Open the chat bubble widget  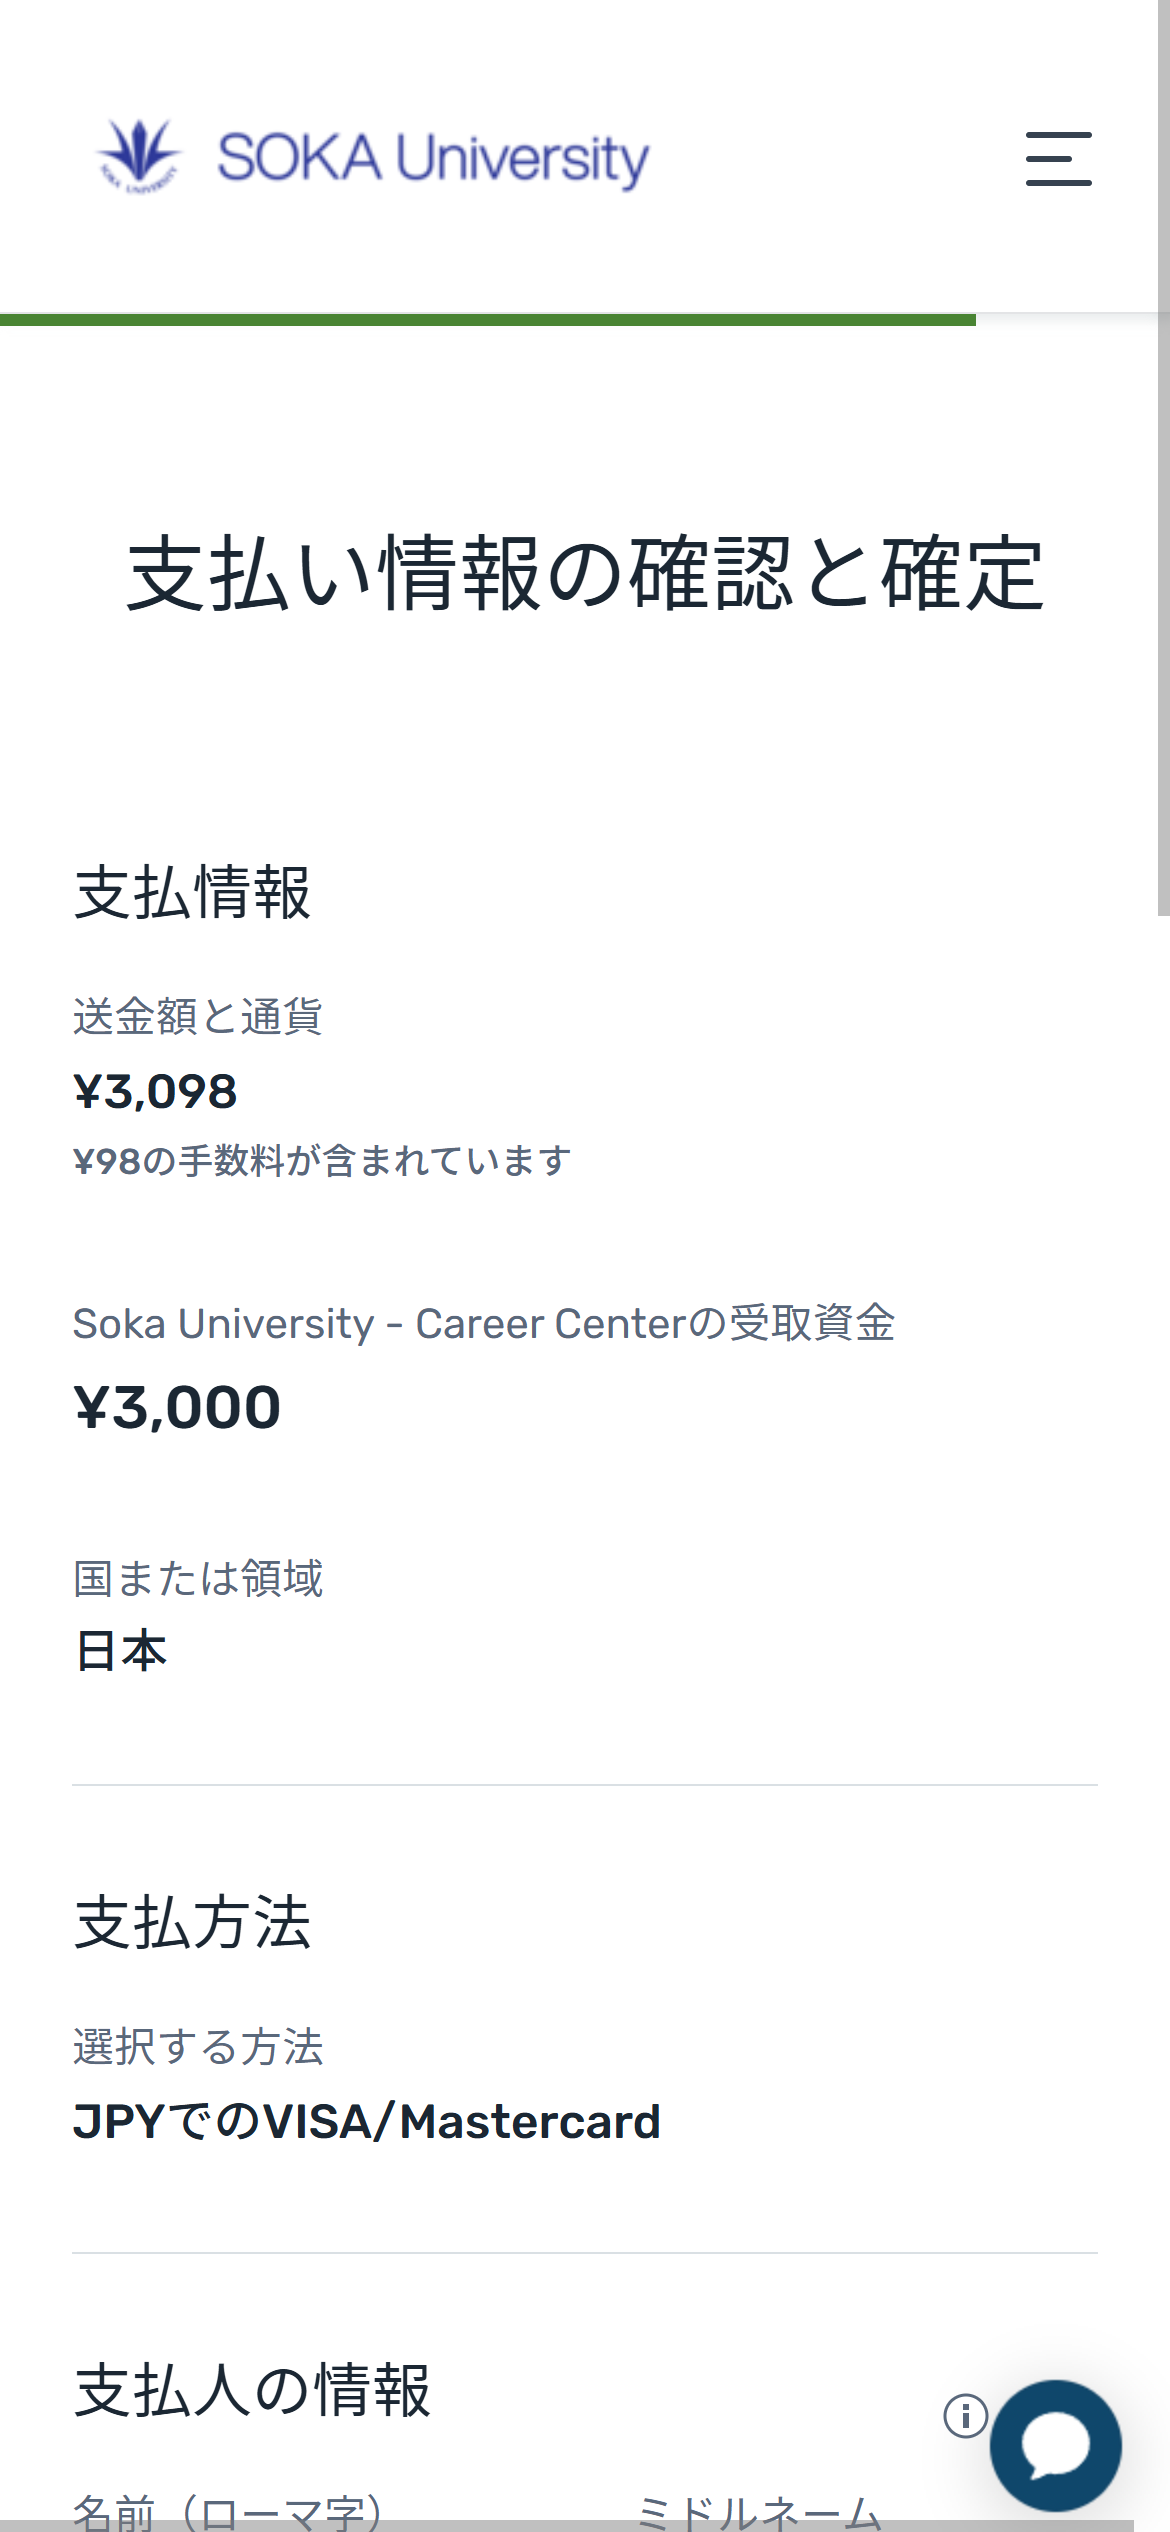coord(1055,2445)
